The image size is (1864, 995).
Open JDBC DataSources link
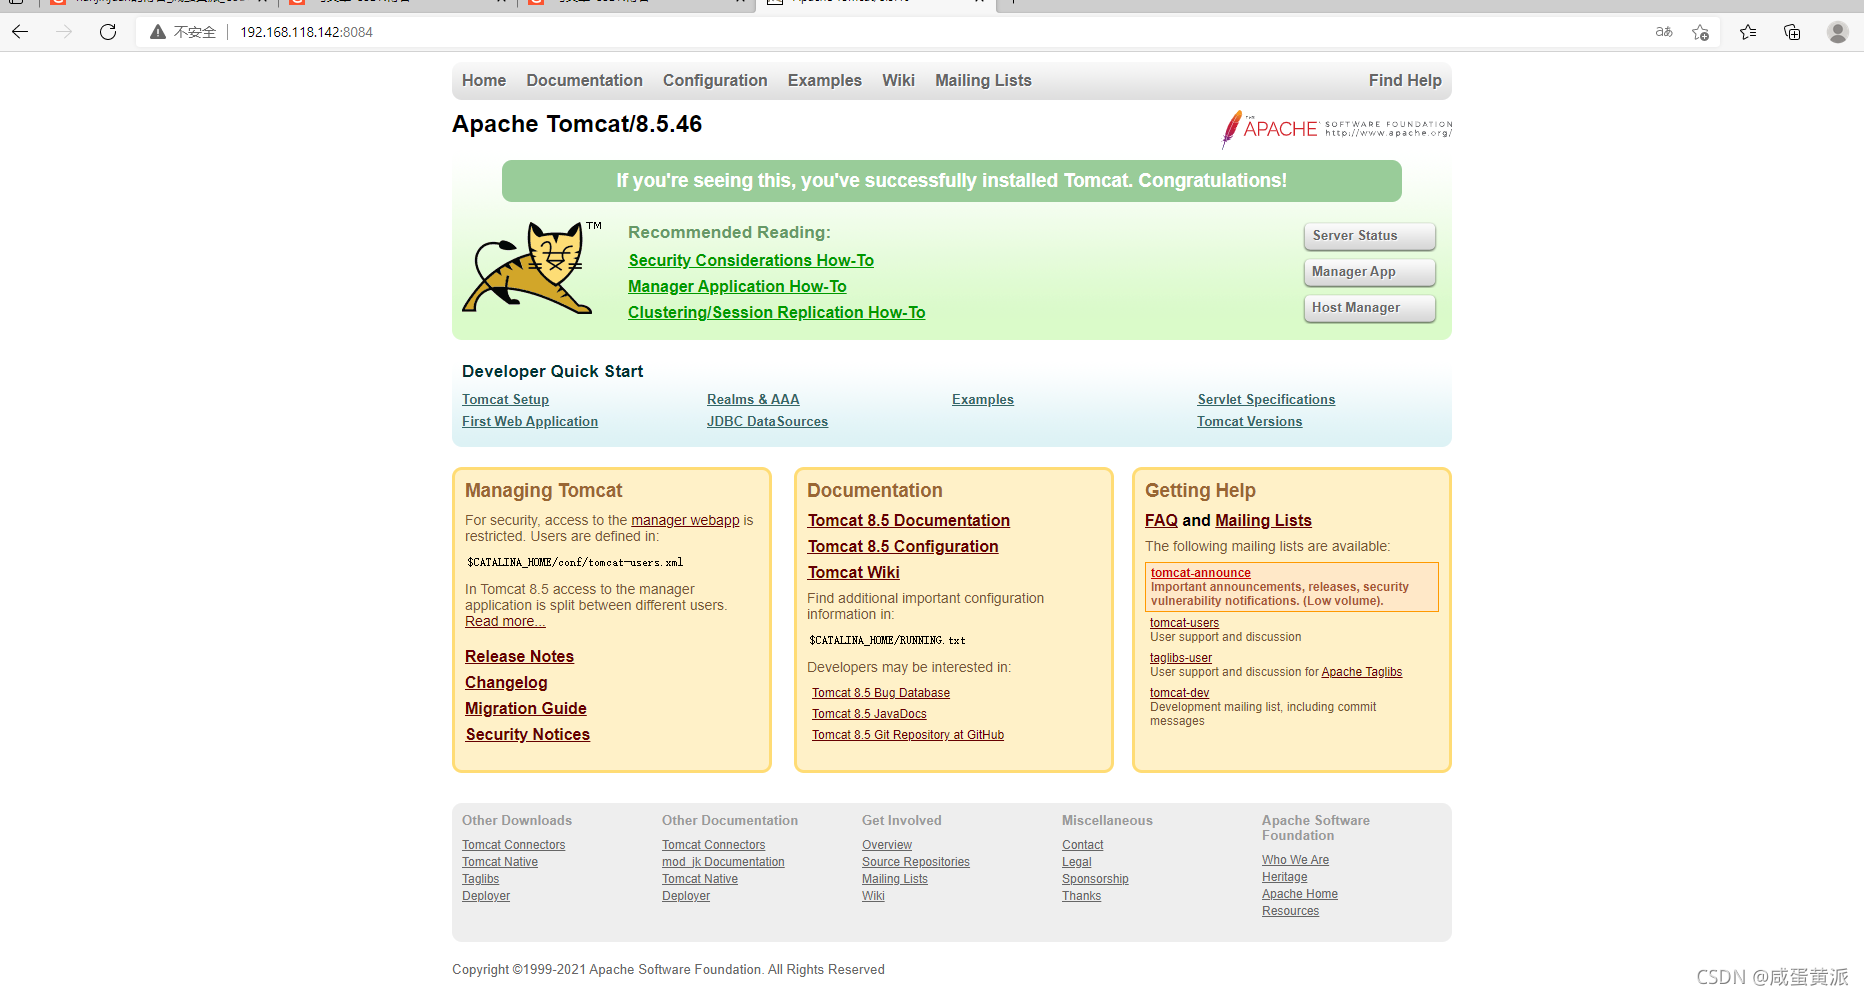pos(767,421)
